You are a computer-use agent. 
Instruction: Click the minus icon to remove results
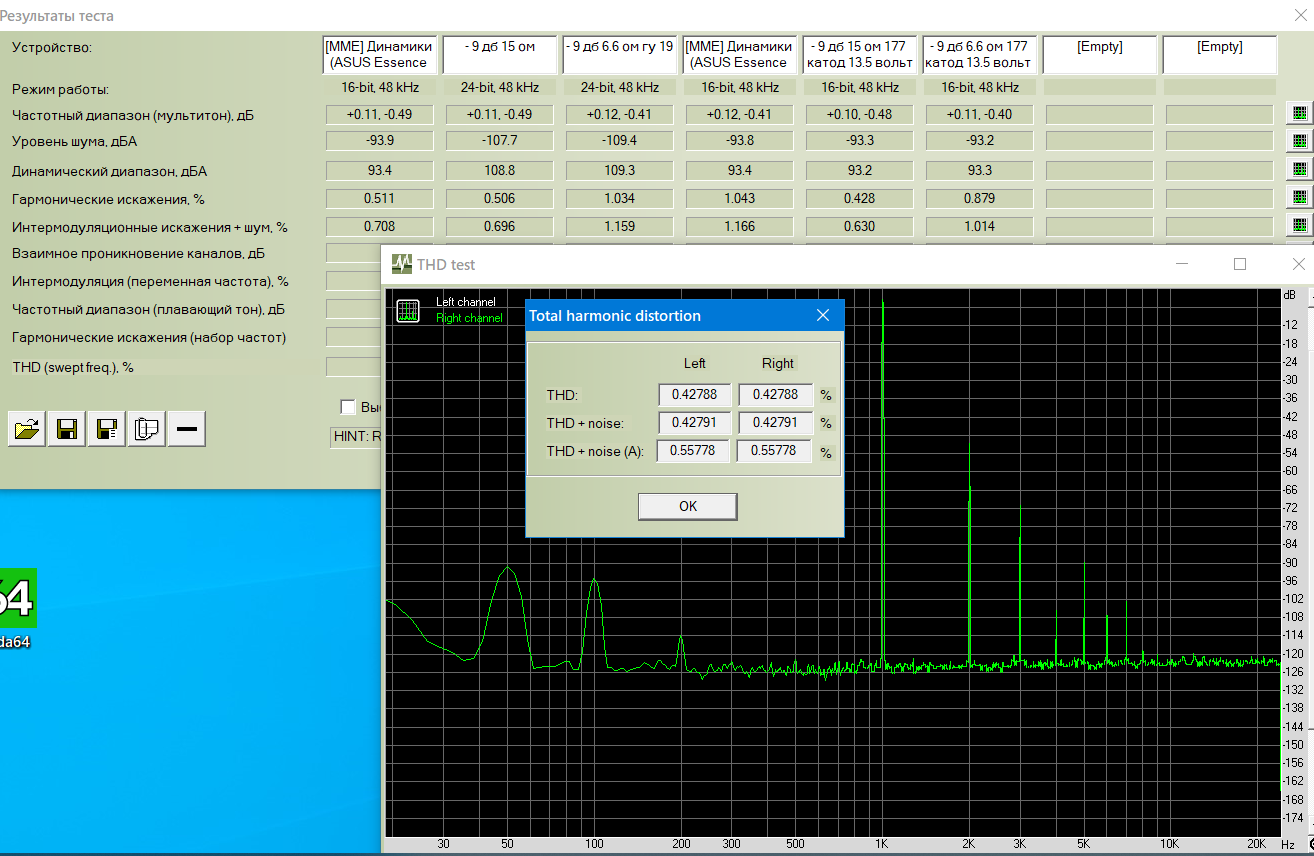point(187,429)
